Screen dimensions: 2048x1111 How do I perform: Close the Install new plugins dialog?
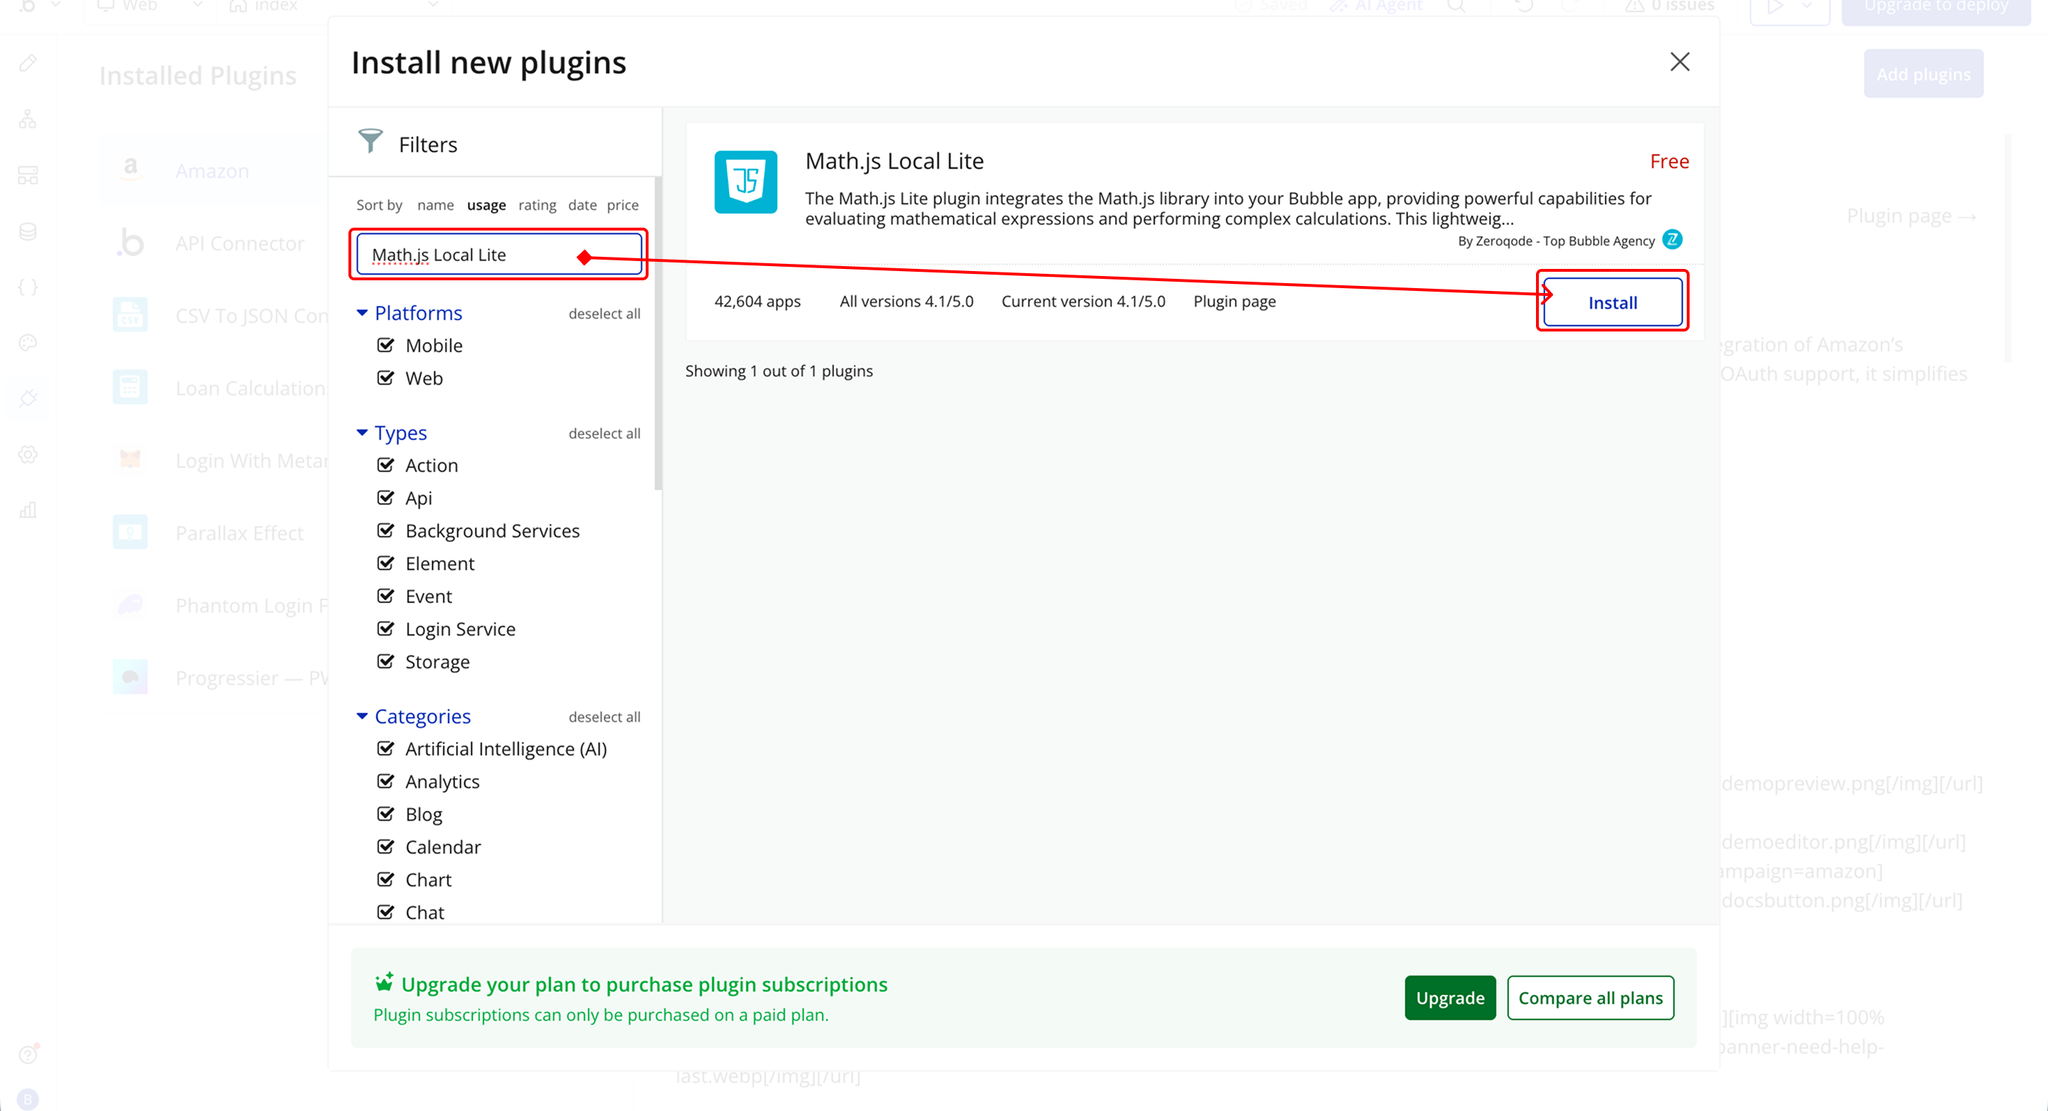pos(1680,62)
